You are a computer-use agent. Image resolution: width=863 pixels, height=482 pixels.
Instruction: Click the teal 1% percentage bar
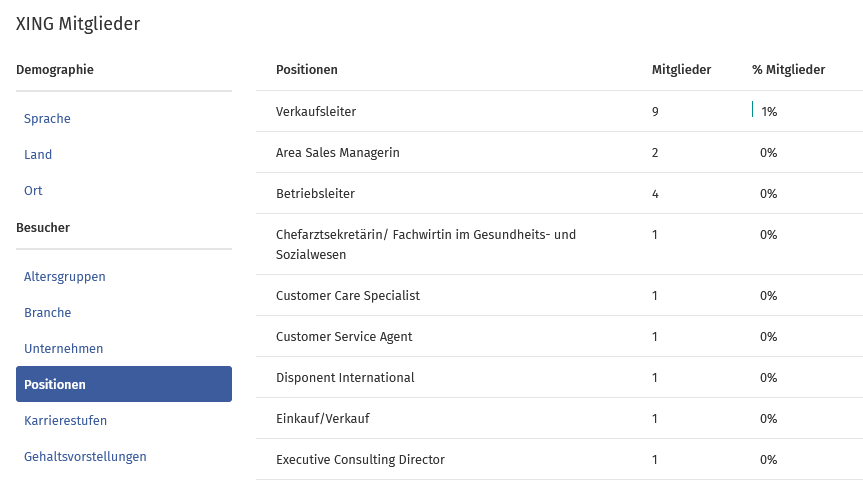point(752,109)
